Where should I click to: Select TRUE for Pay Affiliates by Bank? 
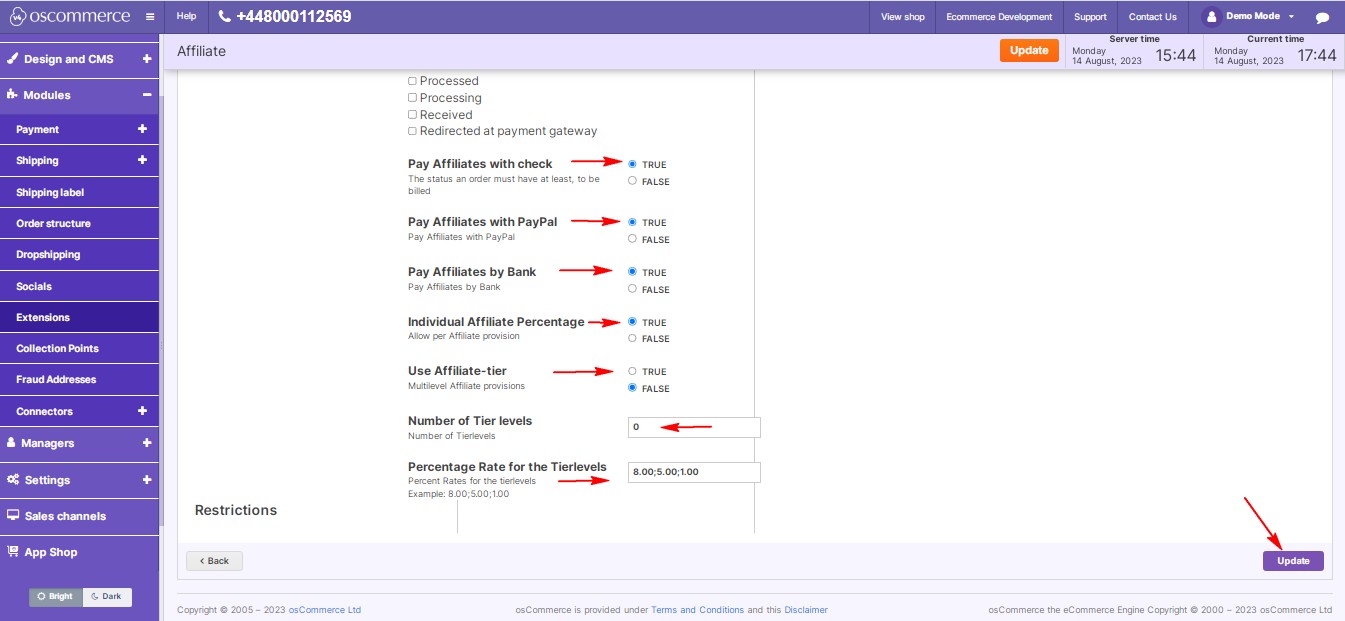pyautogui.click(x=632, y=272)
